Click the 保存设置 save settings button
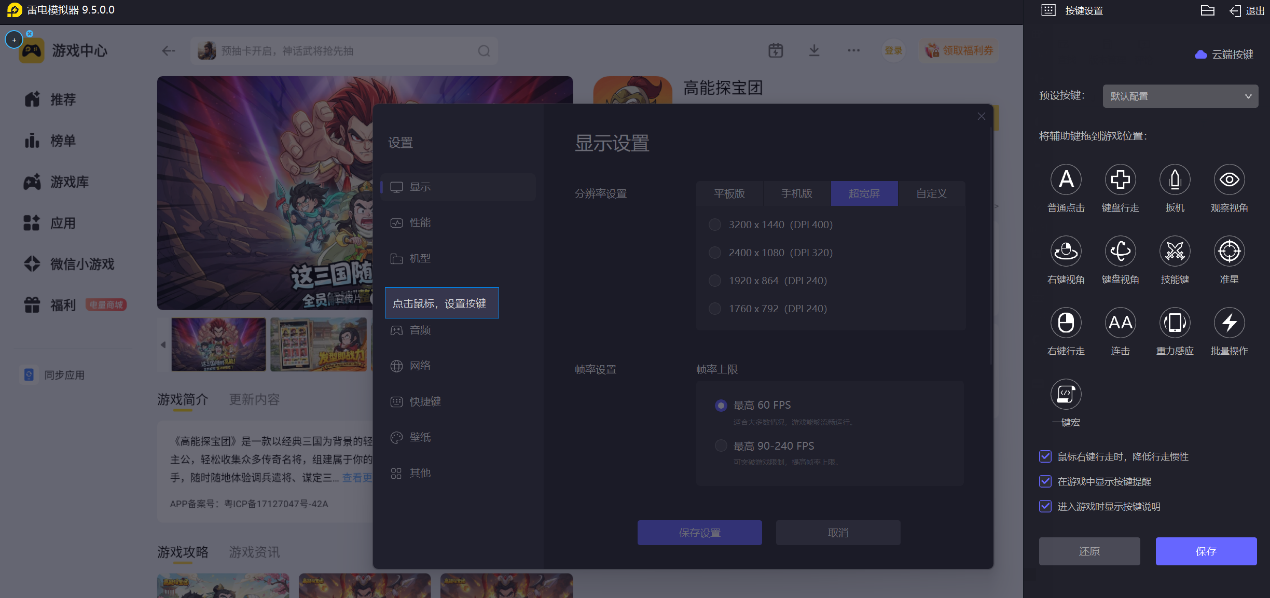The height and width of the screenshot is (598, 1270). click(x=700, y=533)
